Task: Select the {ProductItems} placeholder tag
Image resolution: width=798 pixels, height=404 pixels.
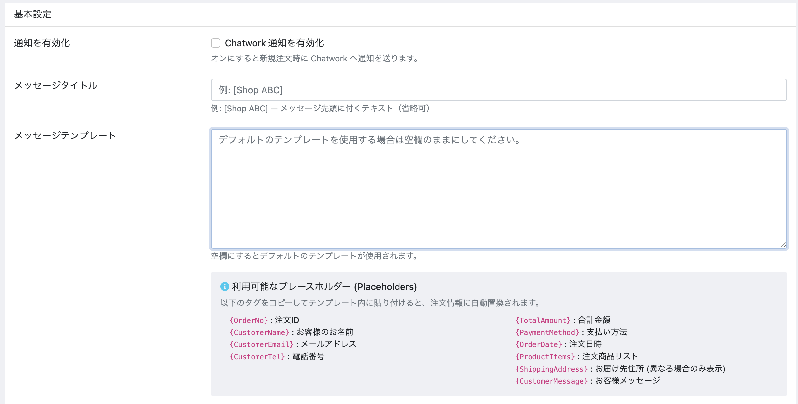Action: [x=545, y=357]
